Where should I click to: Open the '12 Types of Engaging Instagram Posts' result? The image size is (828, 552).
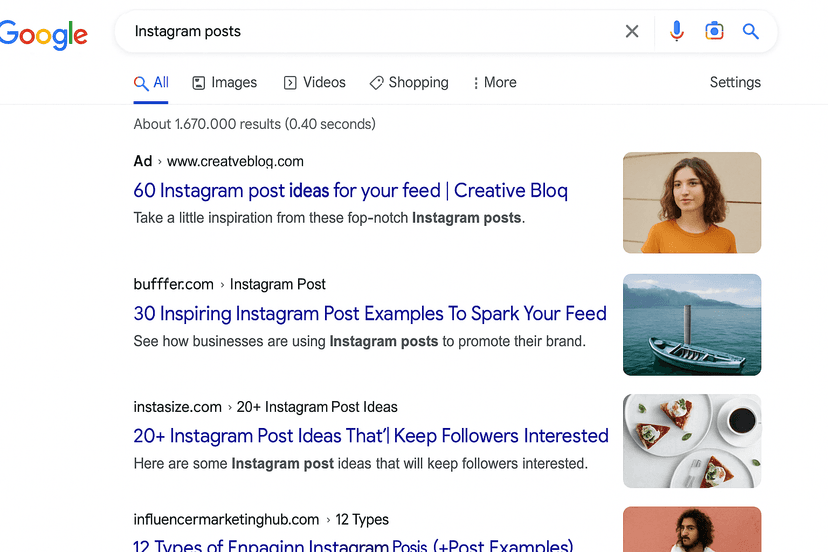pos(353,545)
